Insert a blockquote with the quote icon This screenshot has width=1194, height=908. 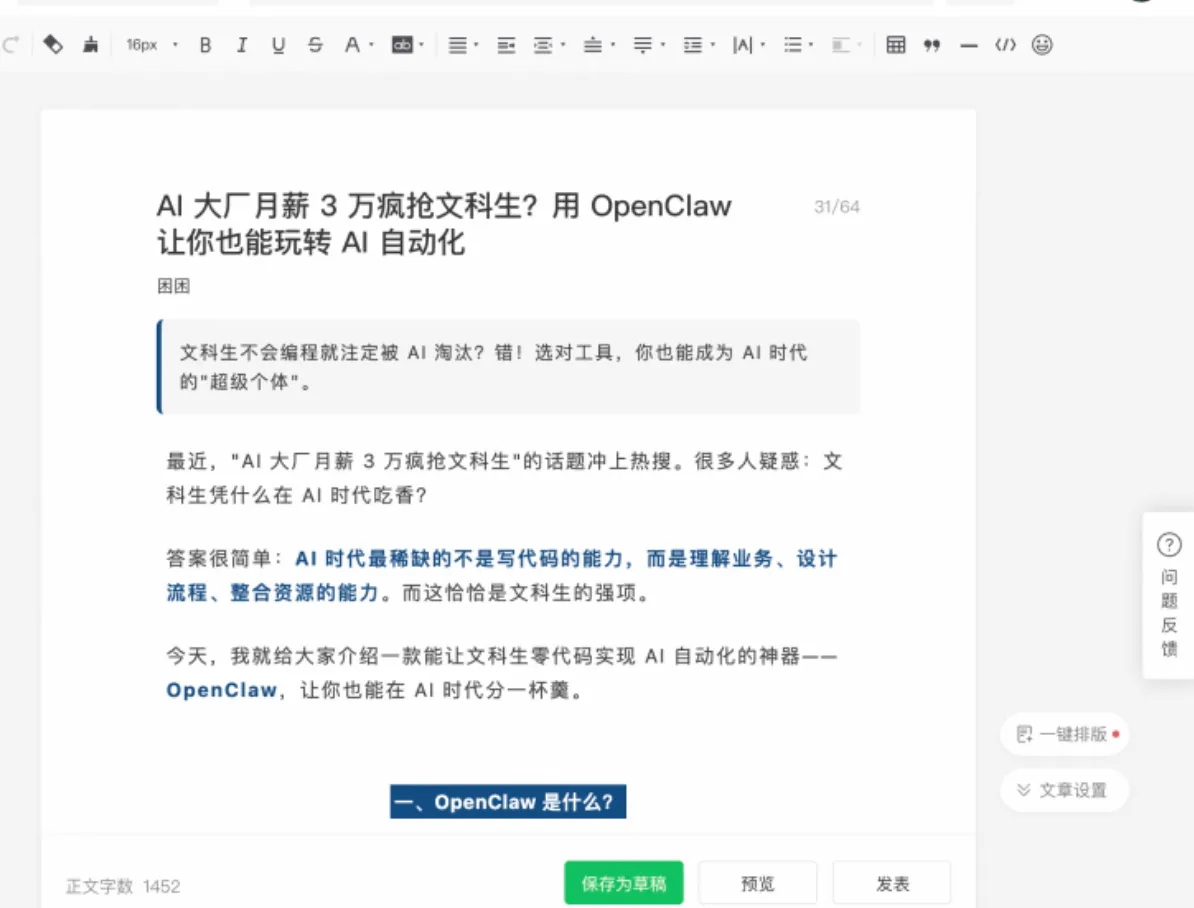931,46
